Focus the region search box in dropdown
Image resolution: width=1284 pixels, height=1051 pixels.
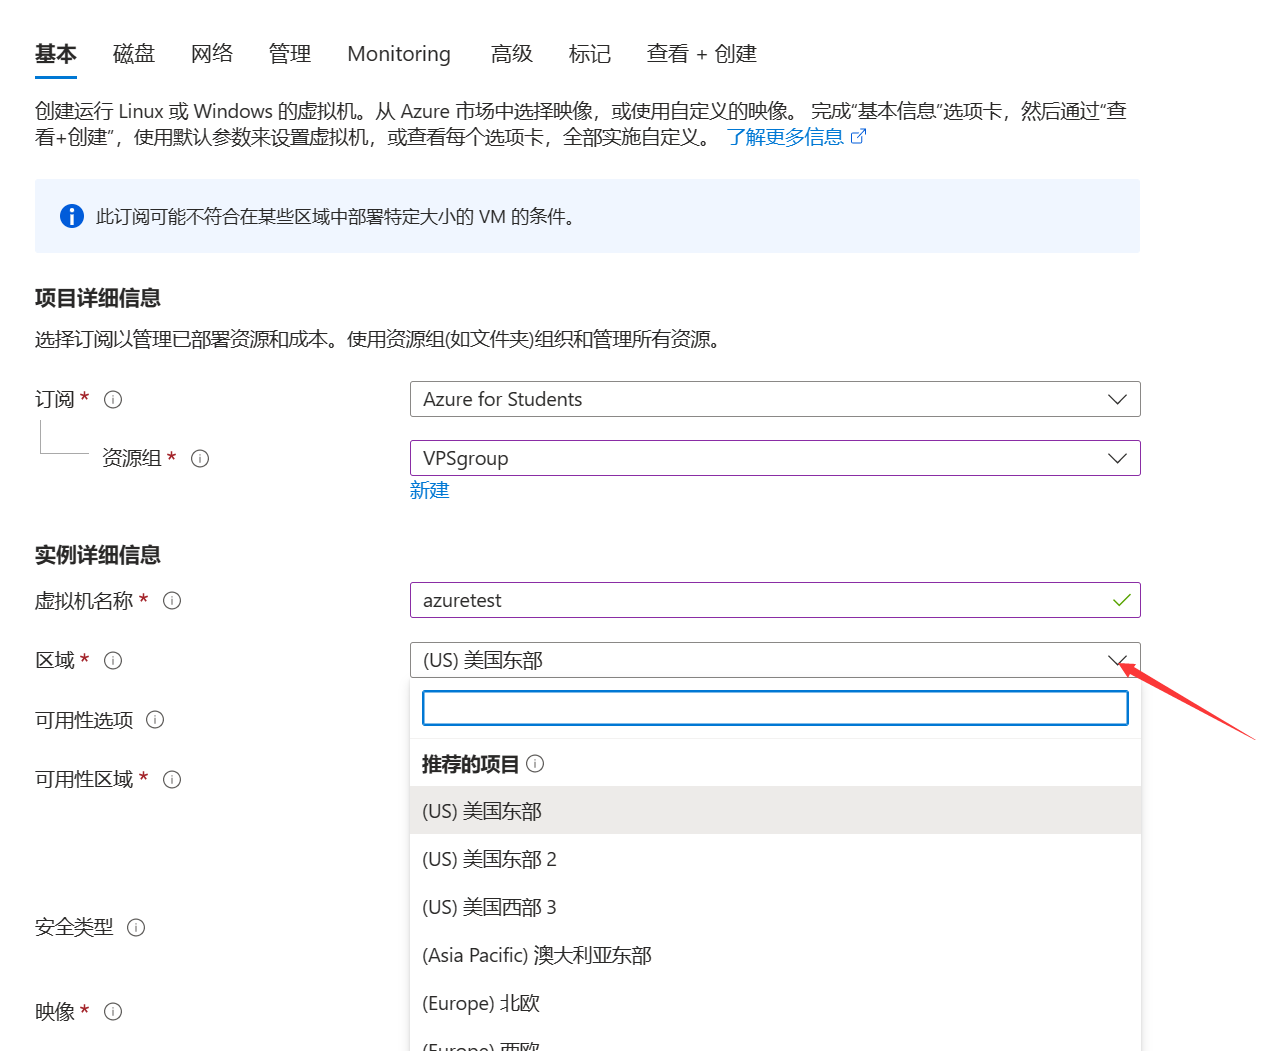[x=775, y=708]
